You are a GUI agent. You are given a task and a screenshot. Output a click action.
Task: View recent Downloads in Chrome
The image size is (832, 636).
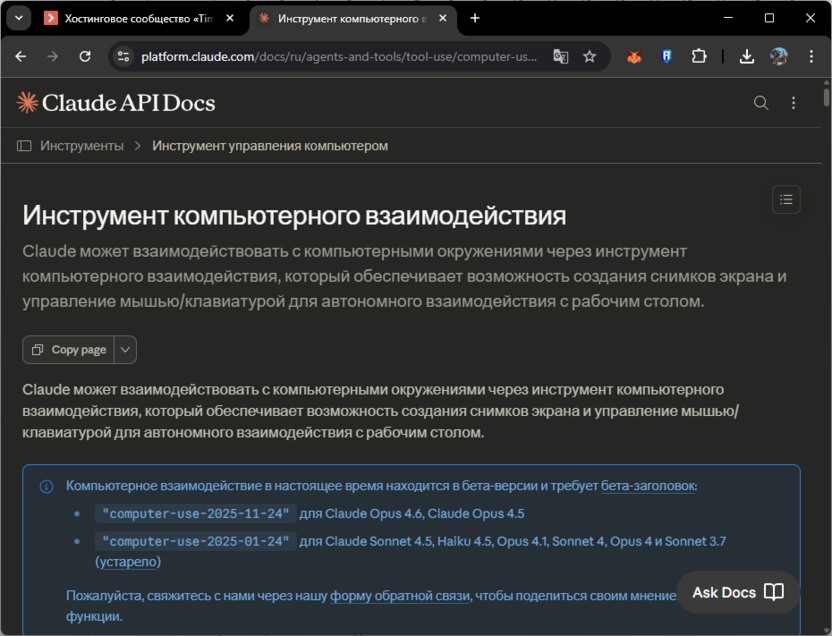(x=746, y=57)
